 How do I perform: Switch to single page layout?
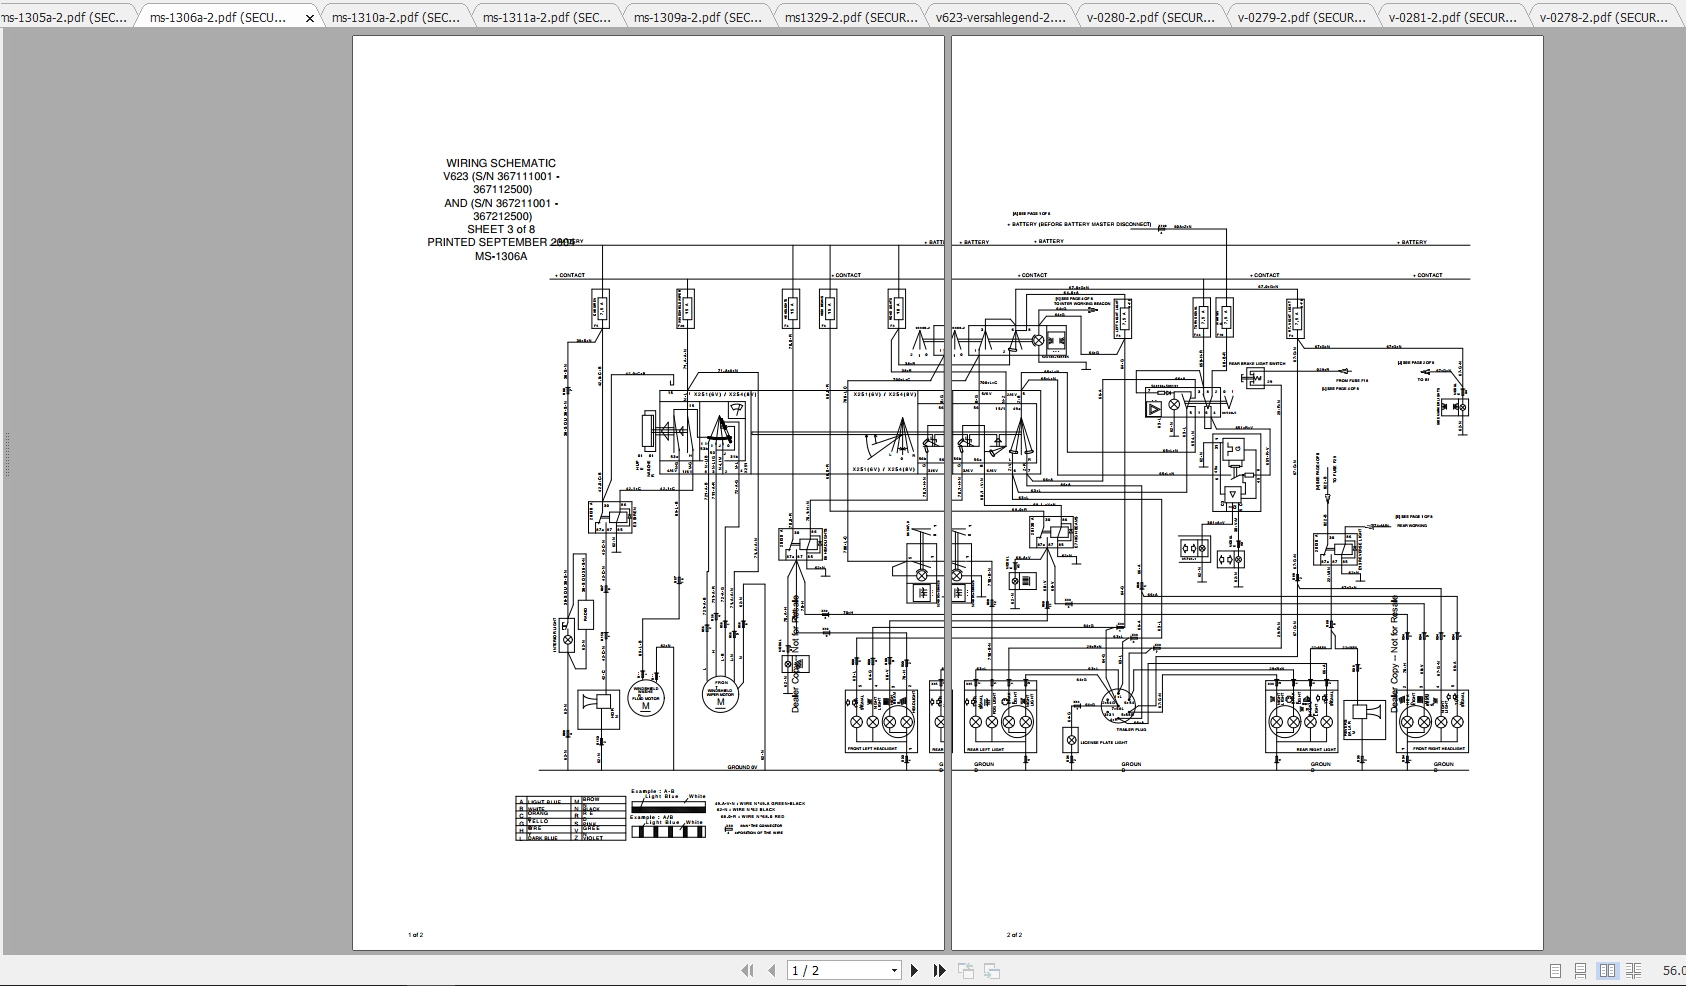tap(1556, 970)
